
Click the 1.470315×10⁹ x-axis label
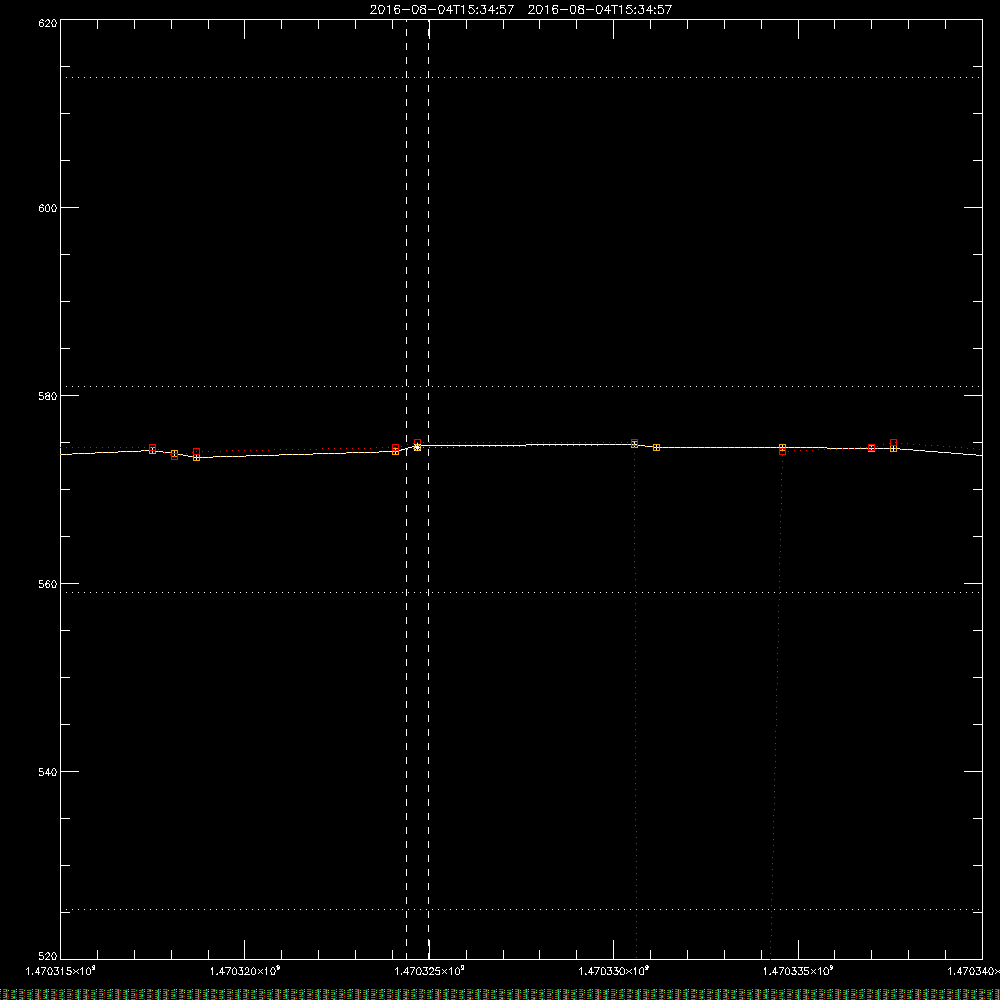coord(61,971)
